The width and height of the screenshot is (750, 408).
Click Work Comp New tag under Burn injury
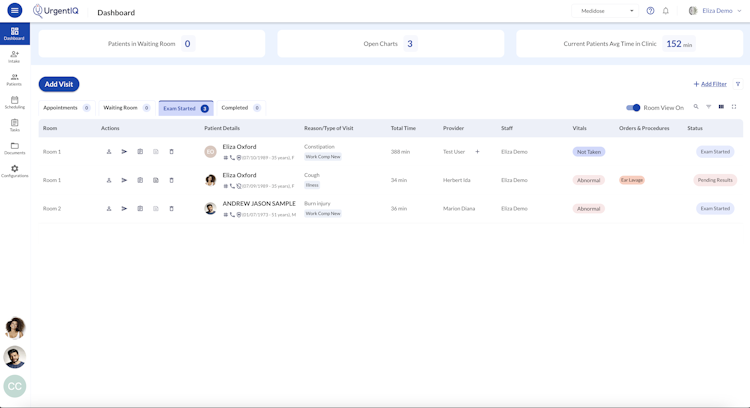[323, 214]
